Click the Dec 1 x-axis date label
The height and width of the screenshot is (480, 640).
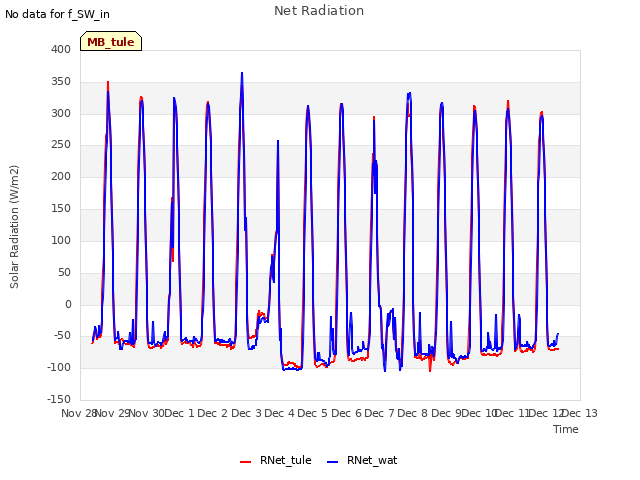pyautogui.click(x=180, y=413)
